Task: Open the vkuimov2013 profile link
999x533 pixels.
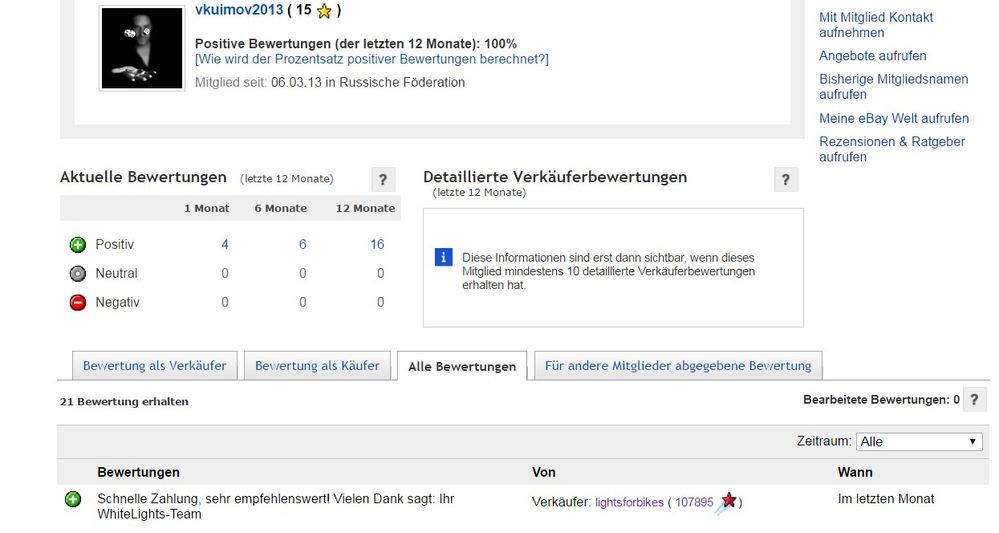Action: [x=239, y=11]
